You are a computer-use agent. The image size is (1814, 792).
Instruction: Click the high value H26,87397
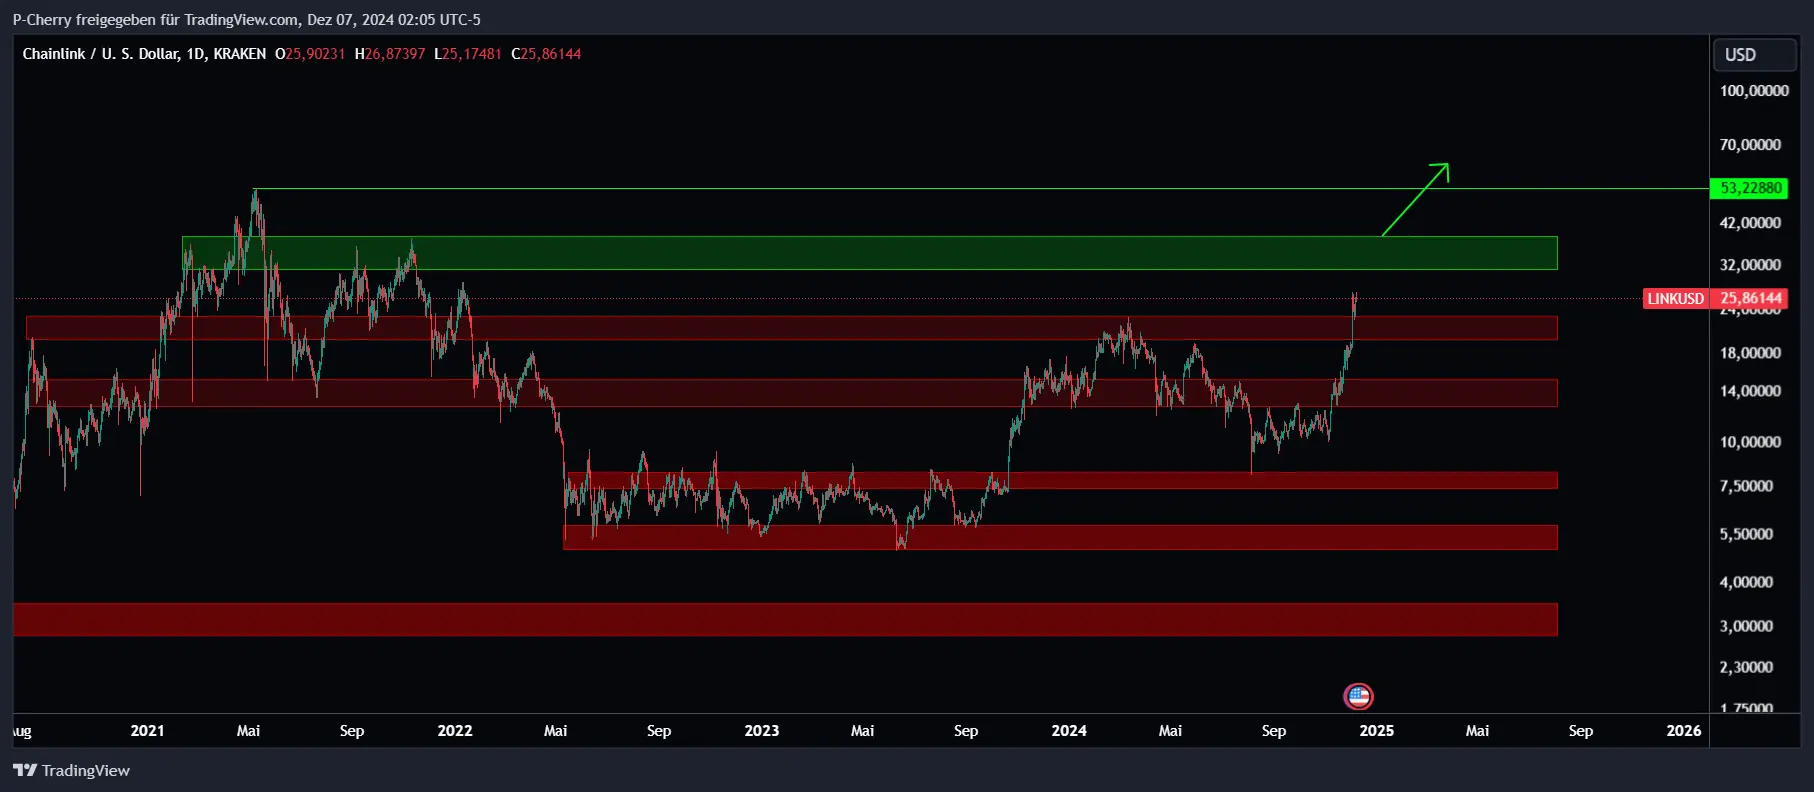click(x=390, y=54)
